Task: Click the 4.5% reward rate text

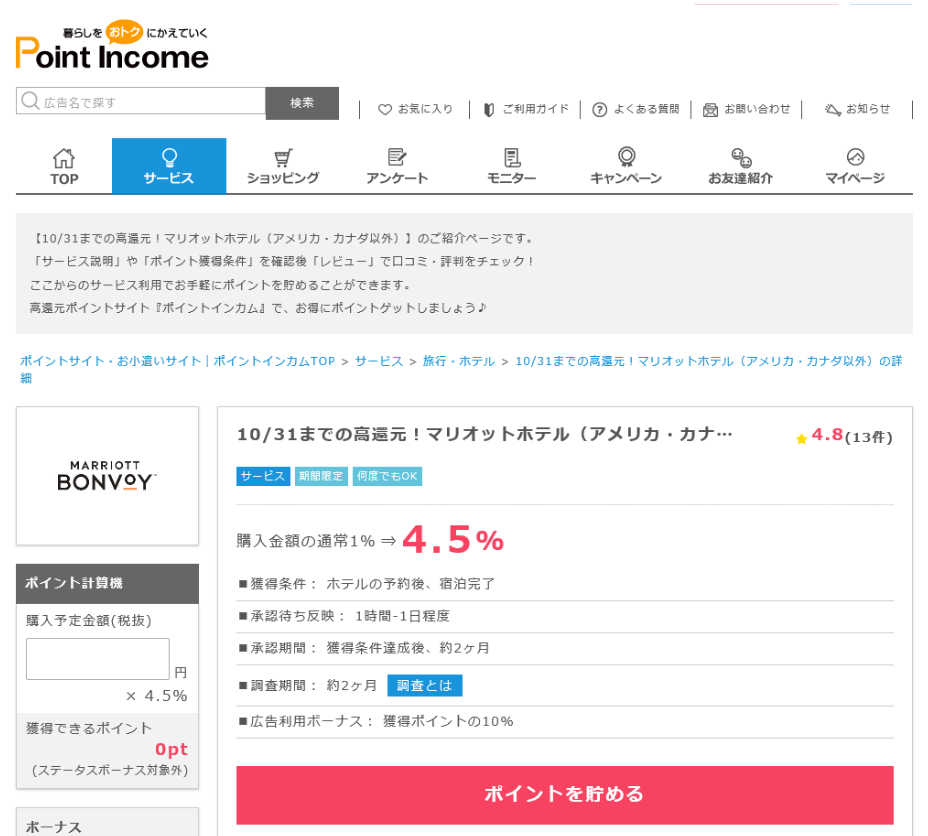Action: click(453, 540)
